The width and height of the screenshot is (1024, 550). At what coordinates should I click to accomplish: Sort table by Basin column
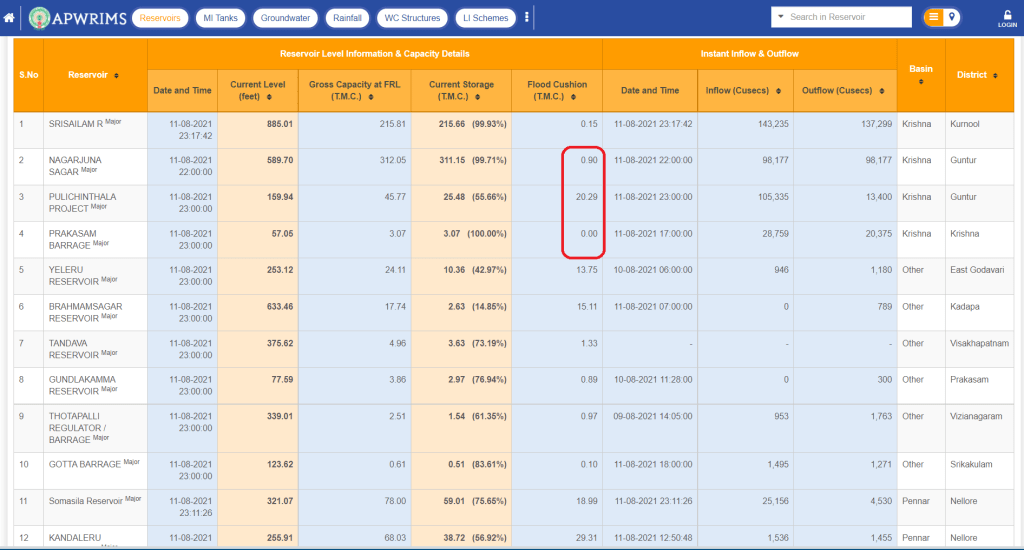coord(920,82)
